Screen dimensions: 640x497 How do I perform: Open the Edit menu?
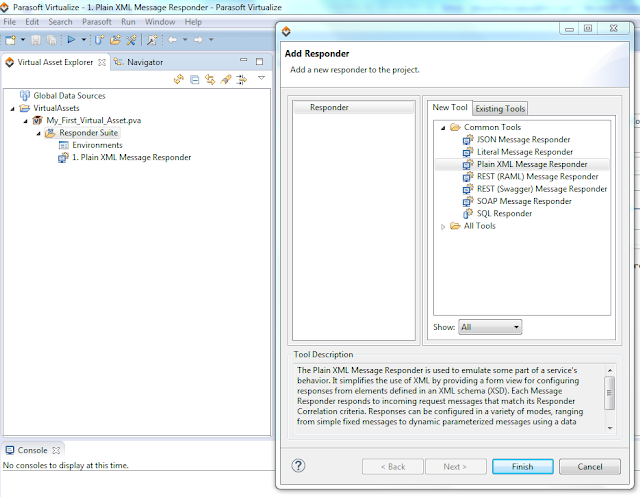click(x=32, y=22)
